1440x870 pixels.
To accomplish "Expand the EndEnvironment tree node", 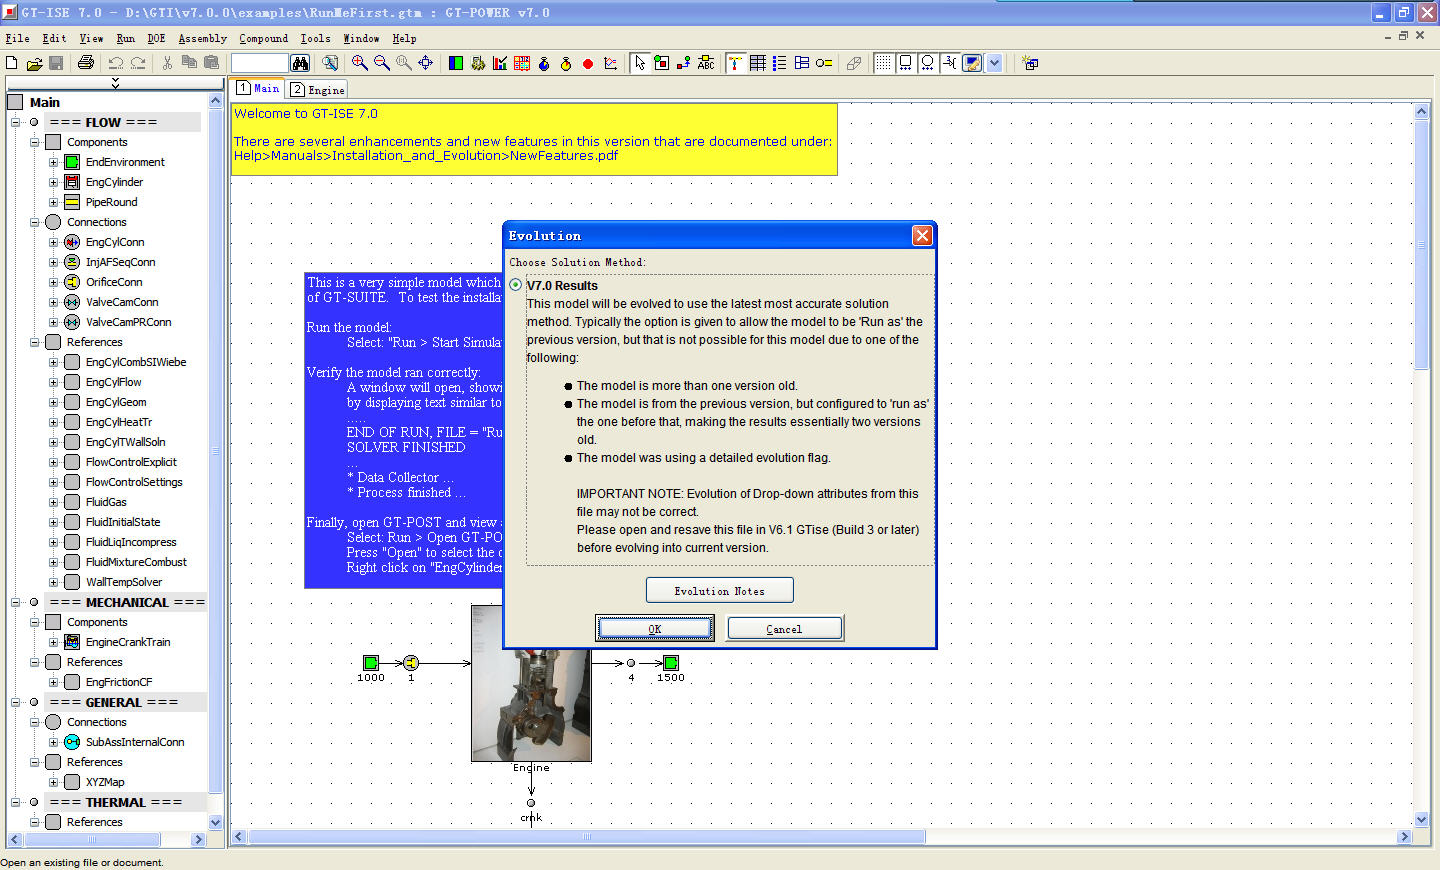I will click(x=54, y=162).
